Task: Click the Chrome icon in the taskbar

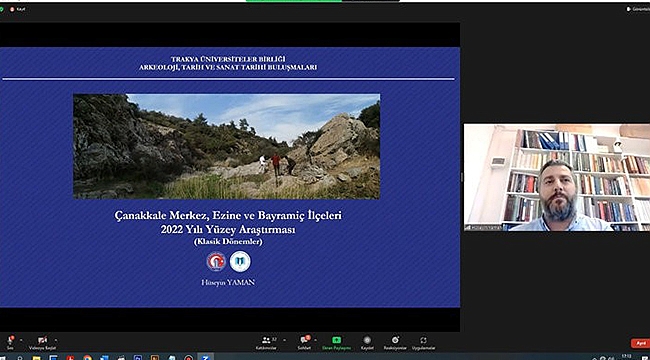Action: (87, 357)
